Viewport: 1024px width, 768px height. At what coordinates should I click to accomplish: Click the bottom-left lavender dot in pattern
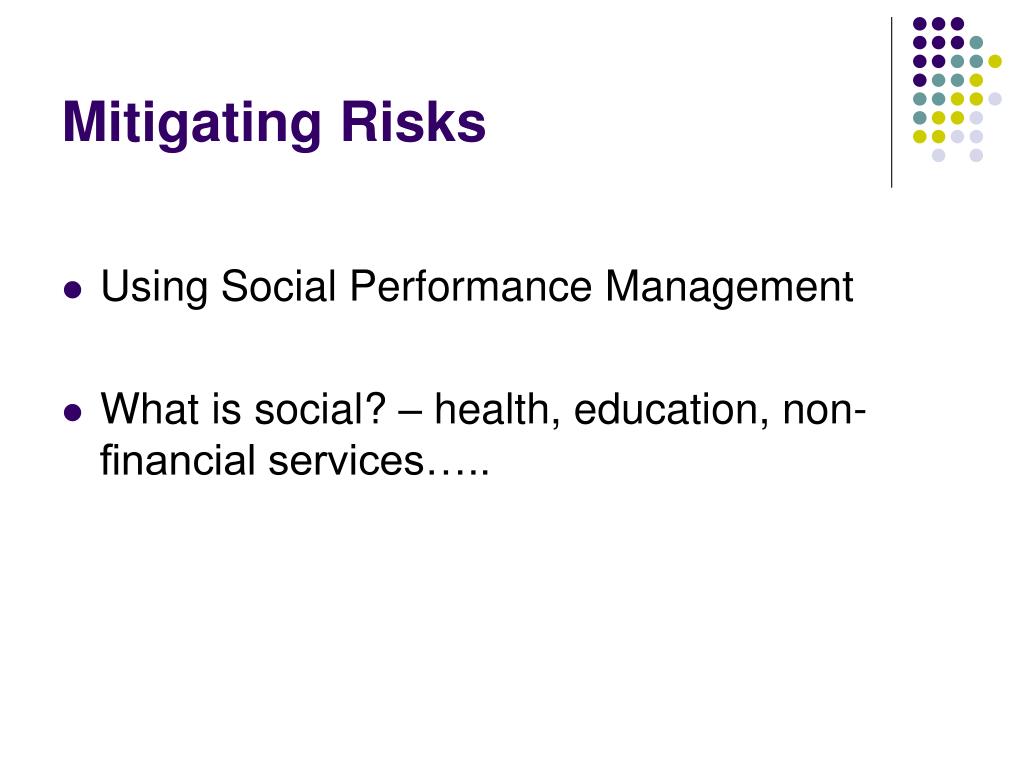938,155
